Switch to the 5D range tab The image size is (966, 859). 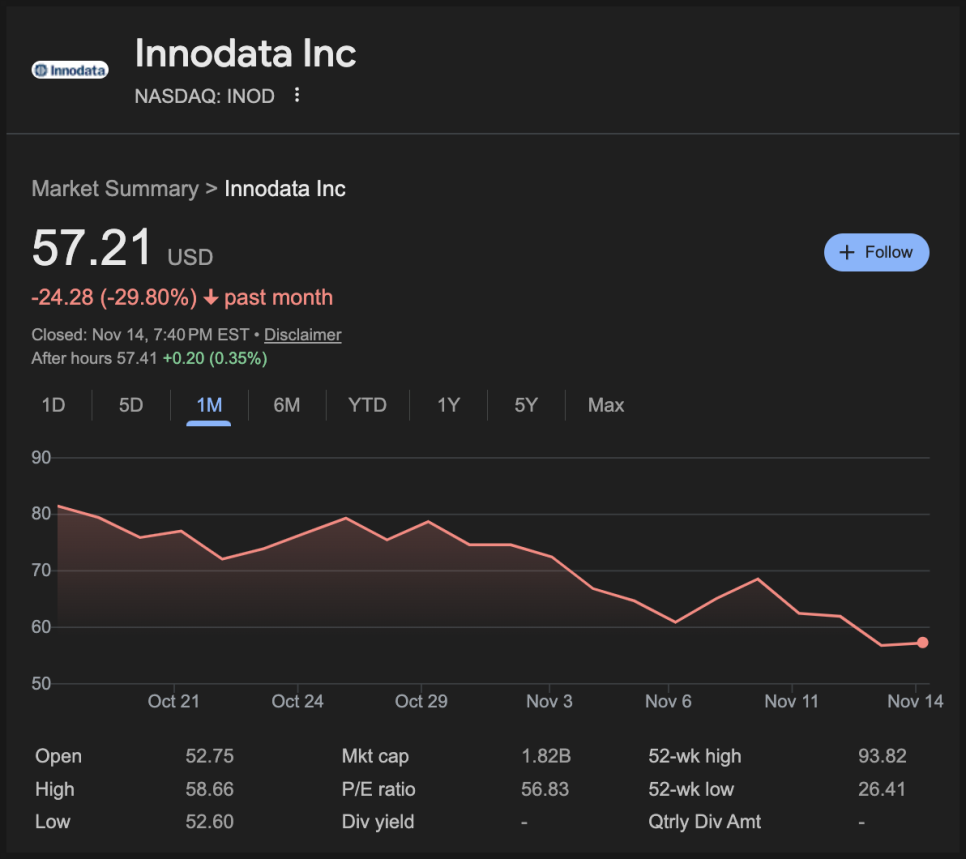tap(131, 405)
